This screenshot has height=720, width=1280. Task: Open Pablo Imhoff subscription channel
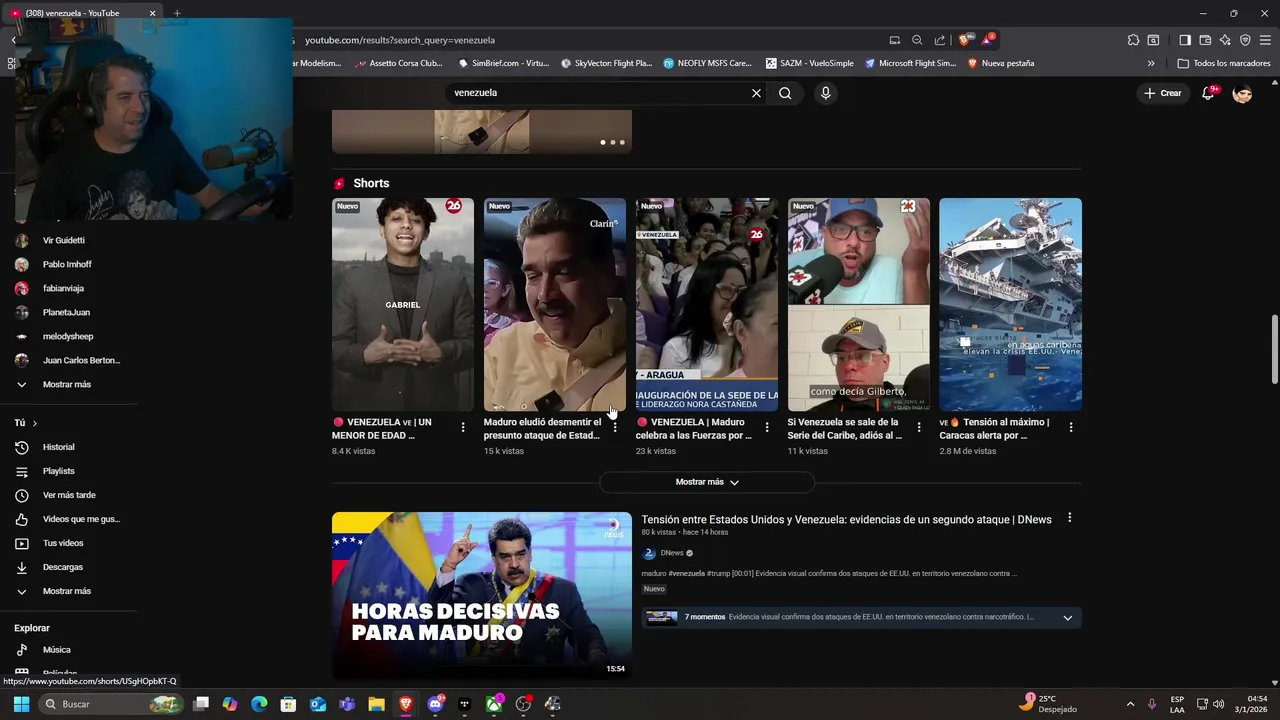point(68,264)
